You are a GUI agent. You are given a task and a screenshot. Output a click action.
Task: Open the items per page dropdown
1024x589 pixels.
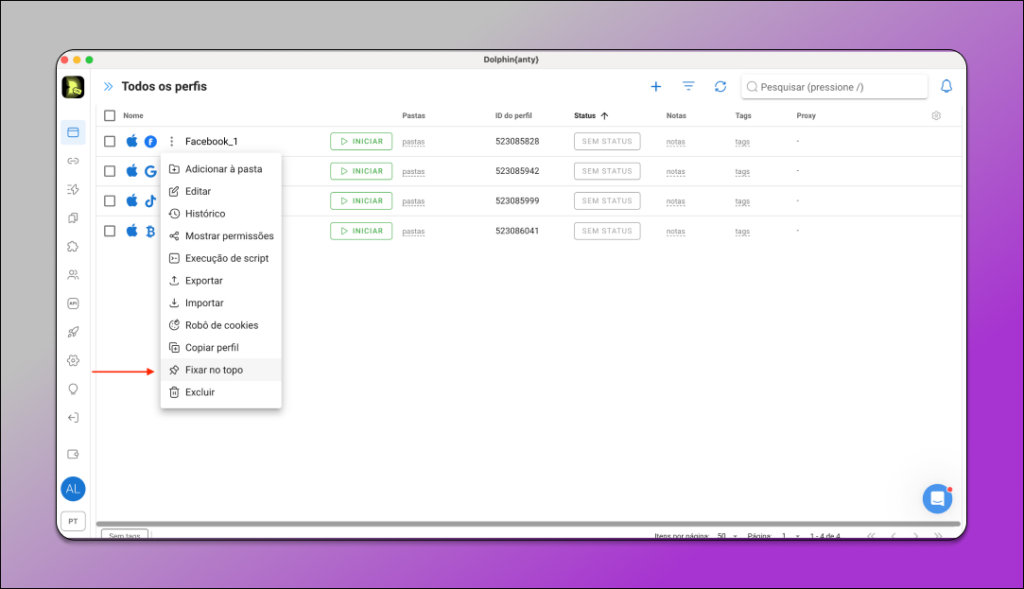[x=728, y=536]
